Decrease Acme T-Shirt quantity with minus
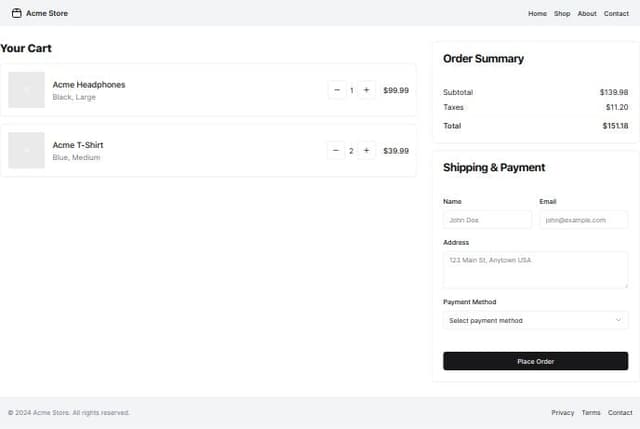 click(337, 151)
